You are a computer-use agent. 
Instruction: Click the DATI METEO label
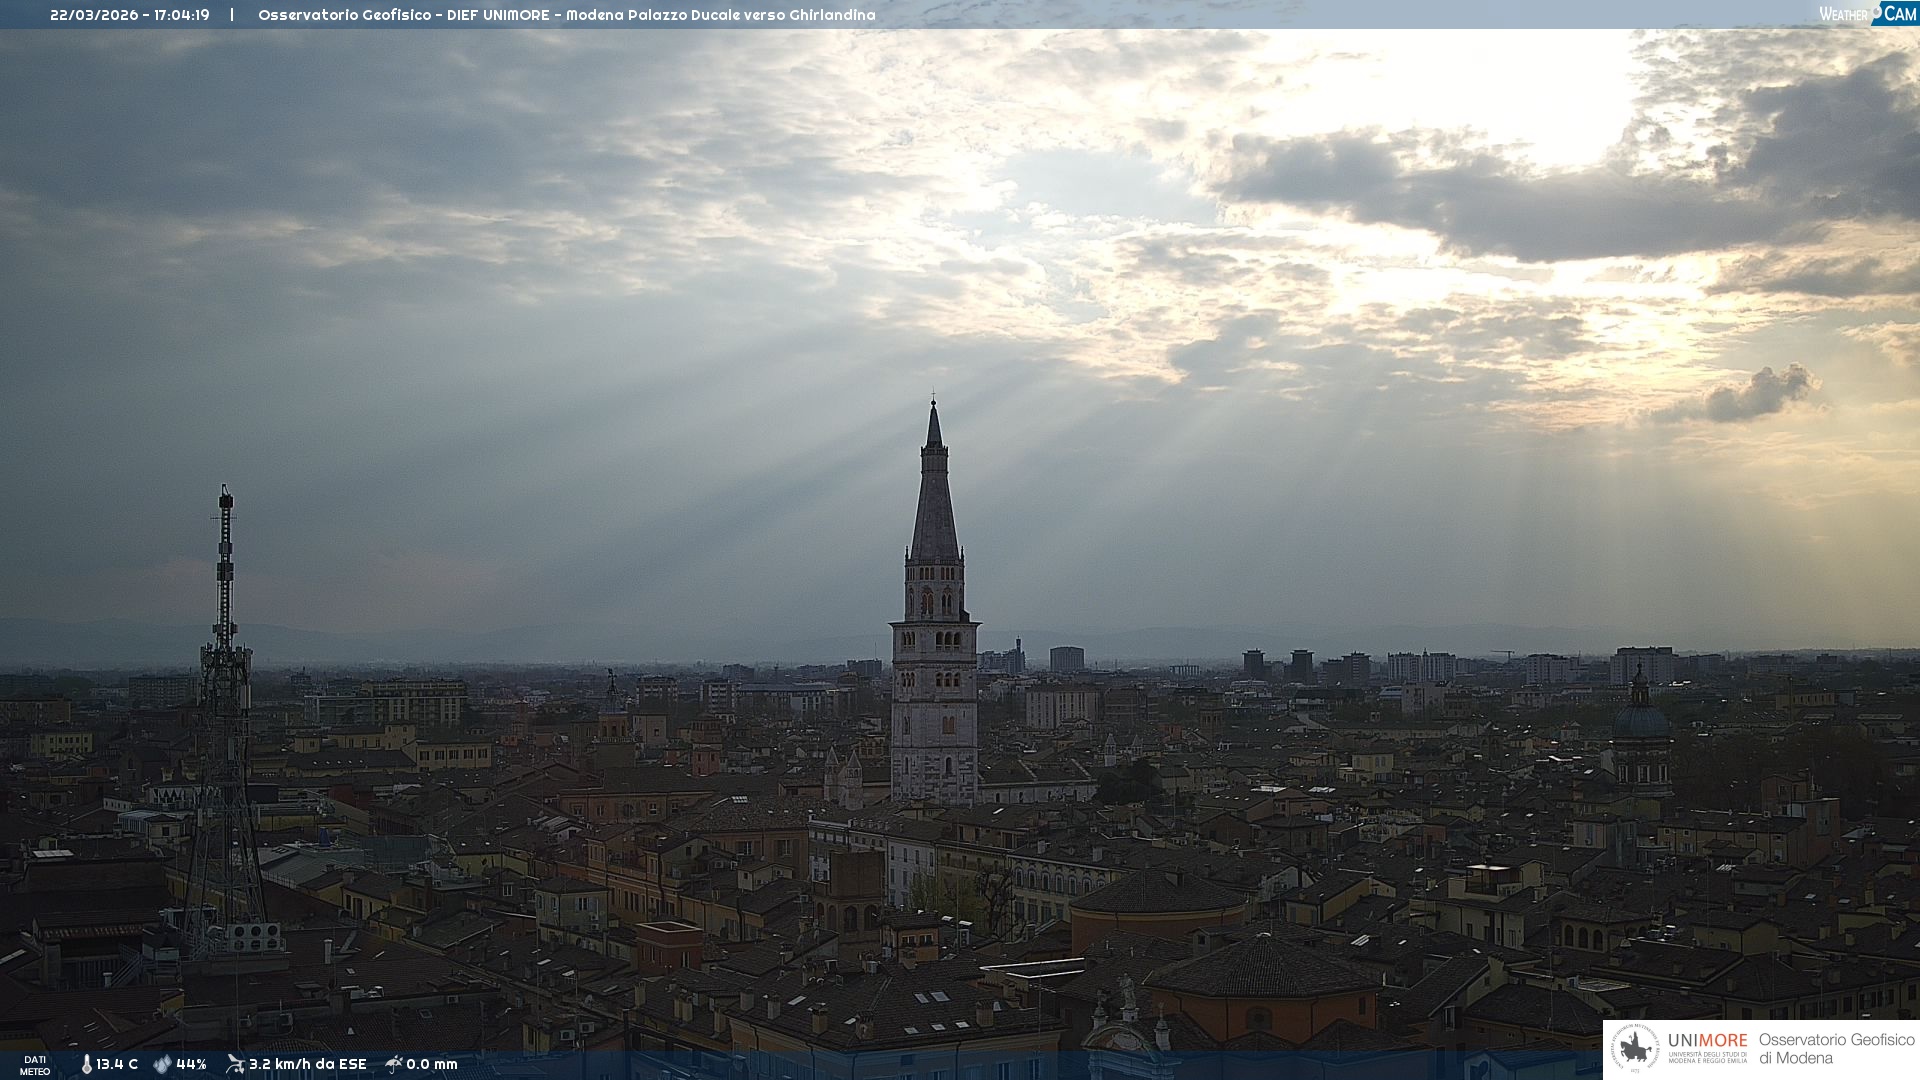[35, 1065]
